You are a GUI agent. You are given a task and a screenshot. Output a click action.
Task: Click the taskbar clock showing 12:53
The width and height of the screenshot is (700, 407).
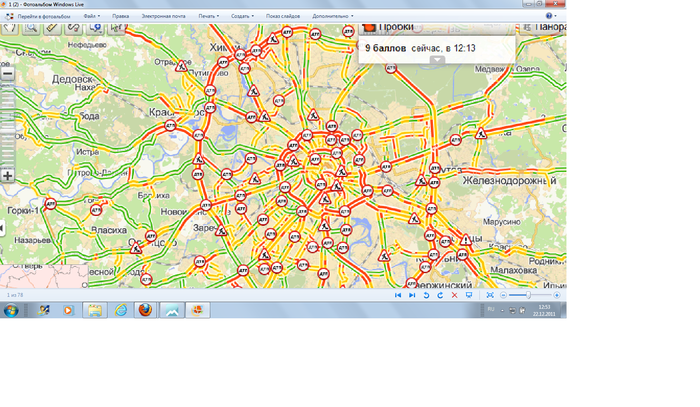[x=544, y=310]
